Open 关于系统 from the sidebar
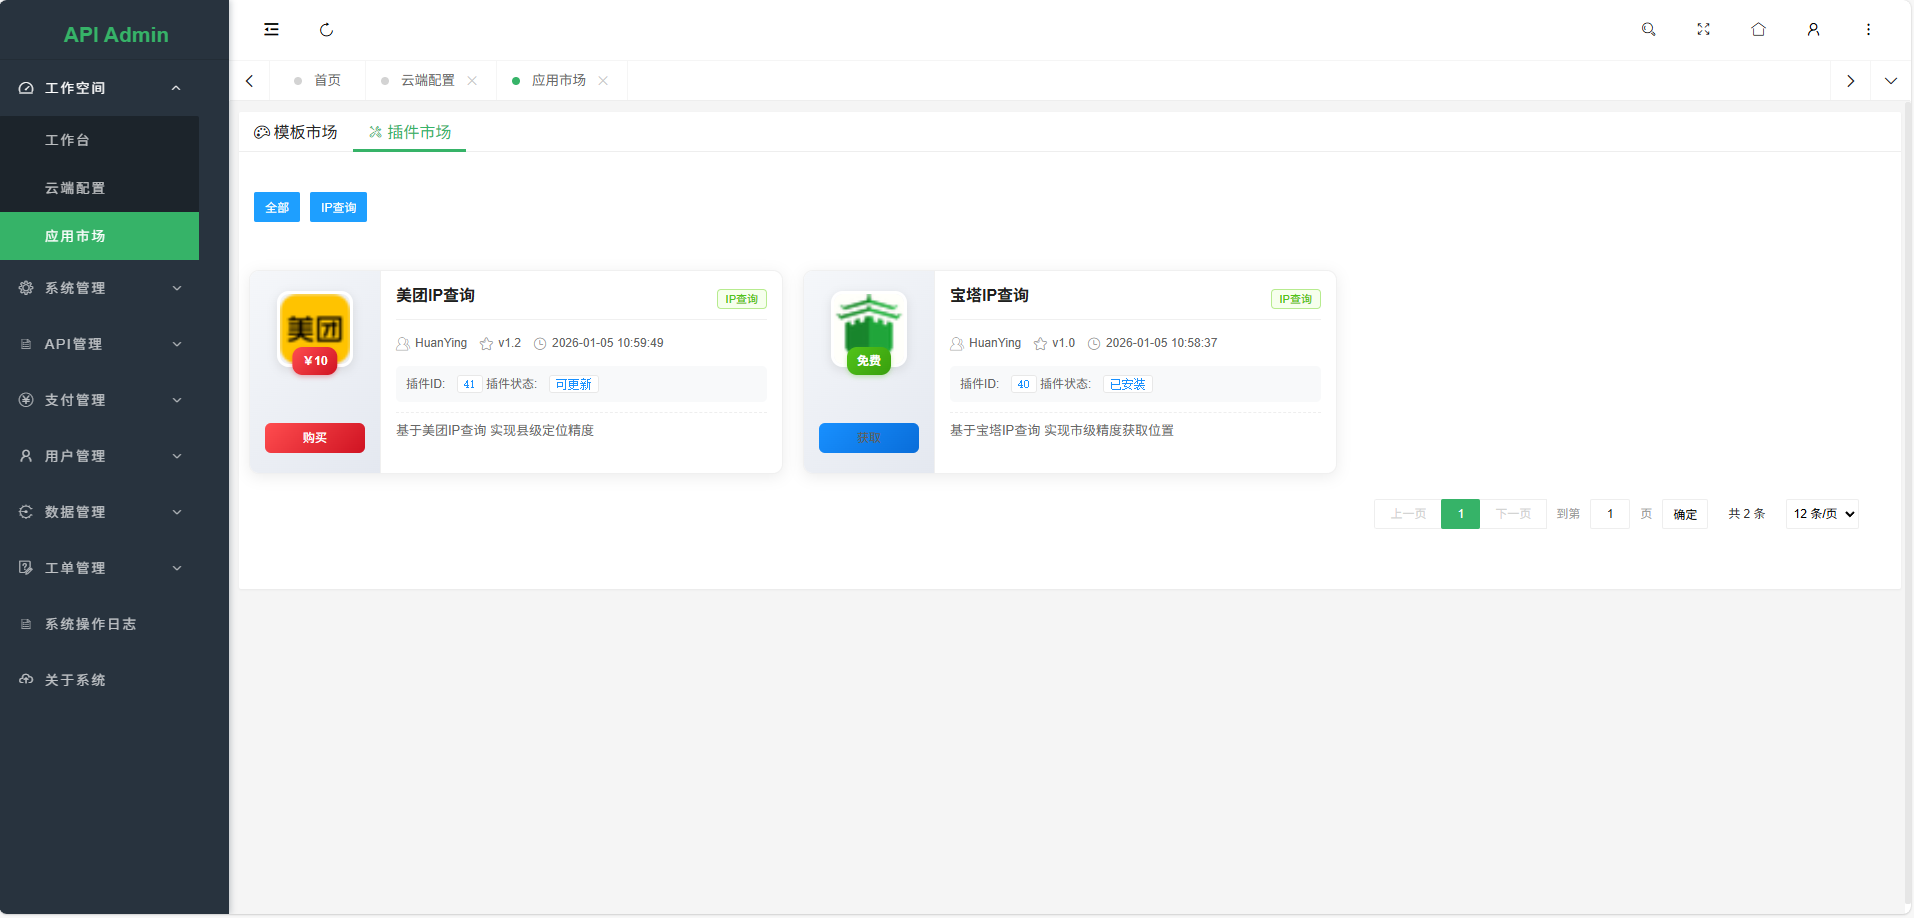1914x918 pixels. [74, 679]
